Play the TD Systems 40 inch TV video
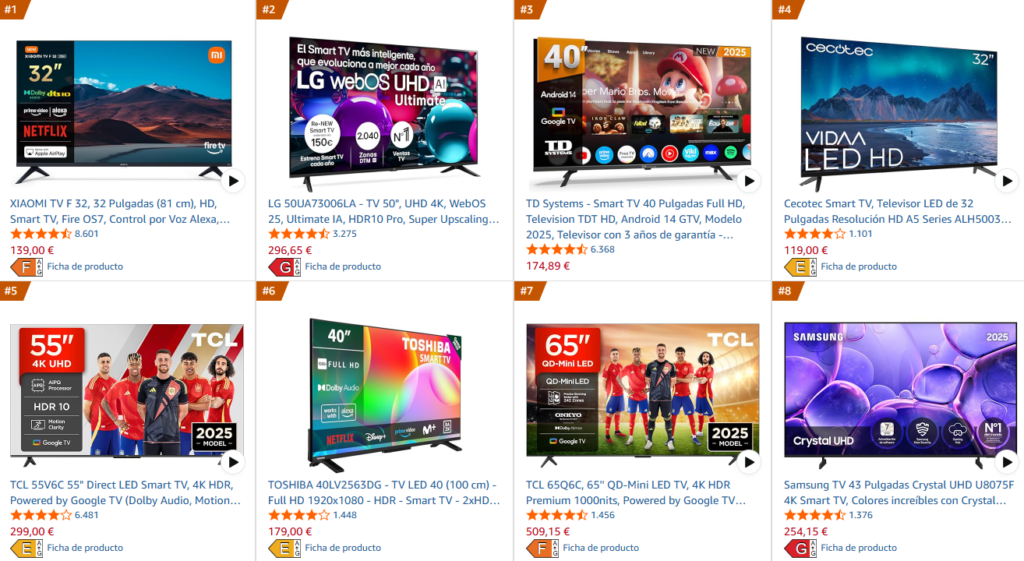 749,181
